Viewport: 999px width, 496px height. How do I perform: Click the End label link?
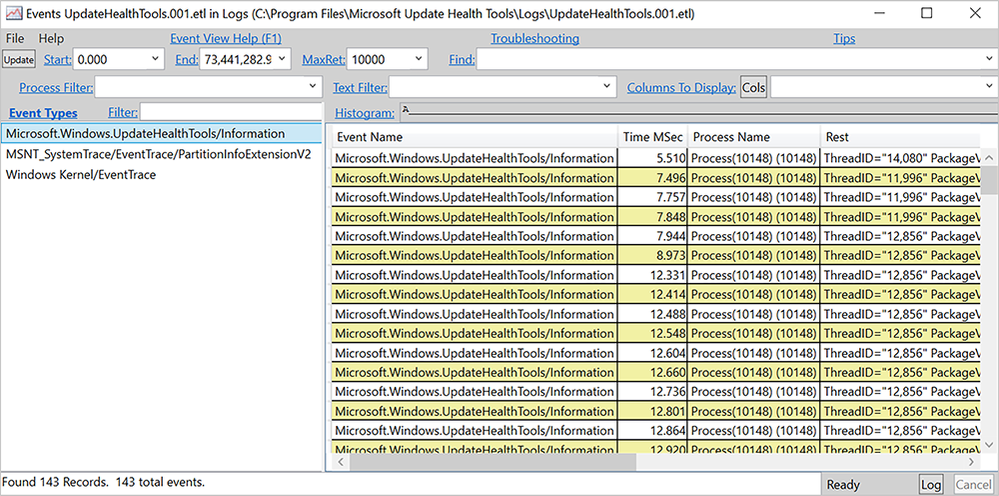click(x=187, y=60)
